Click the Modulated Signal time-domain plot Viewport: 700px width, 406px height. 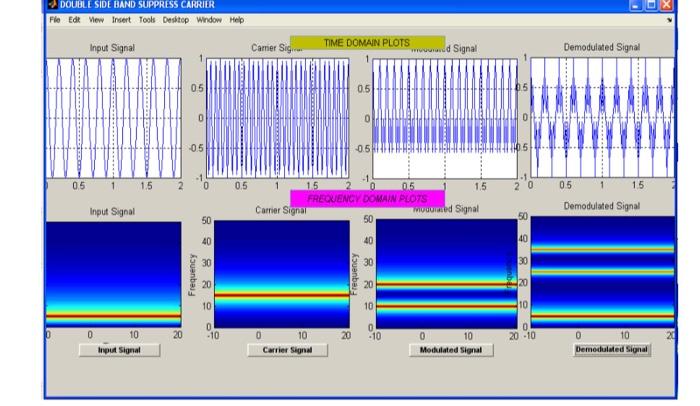pyautogui.click(x=445, y=119)
